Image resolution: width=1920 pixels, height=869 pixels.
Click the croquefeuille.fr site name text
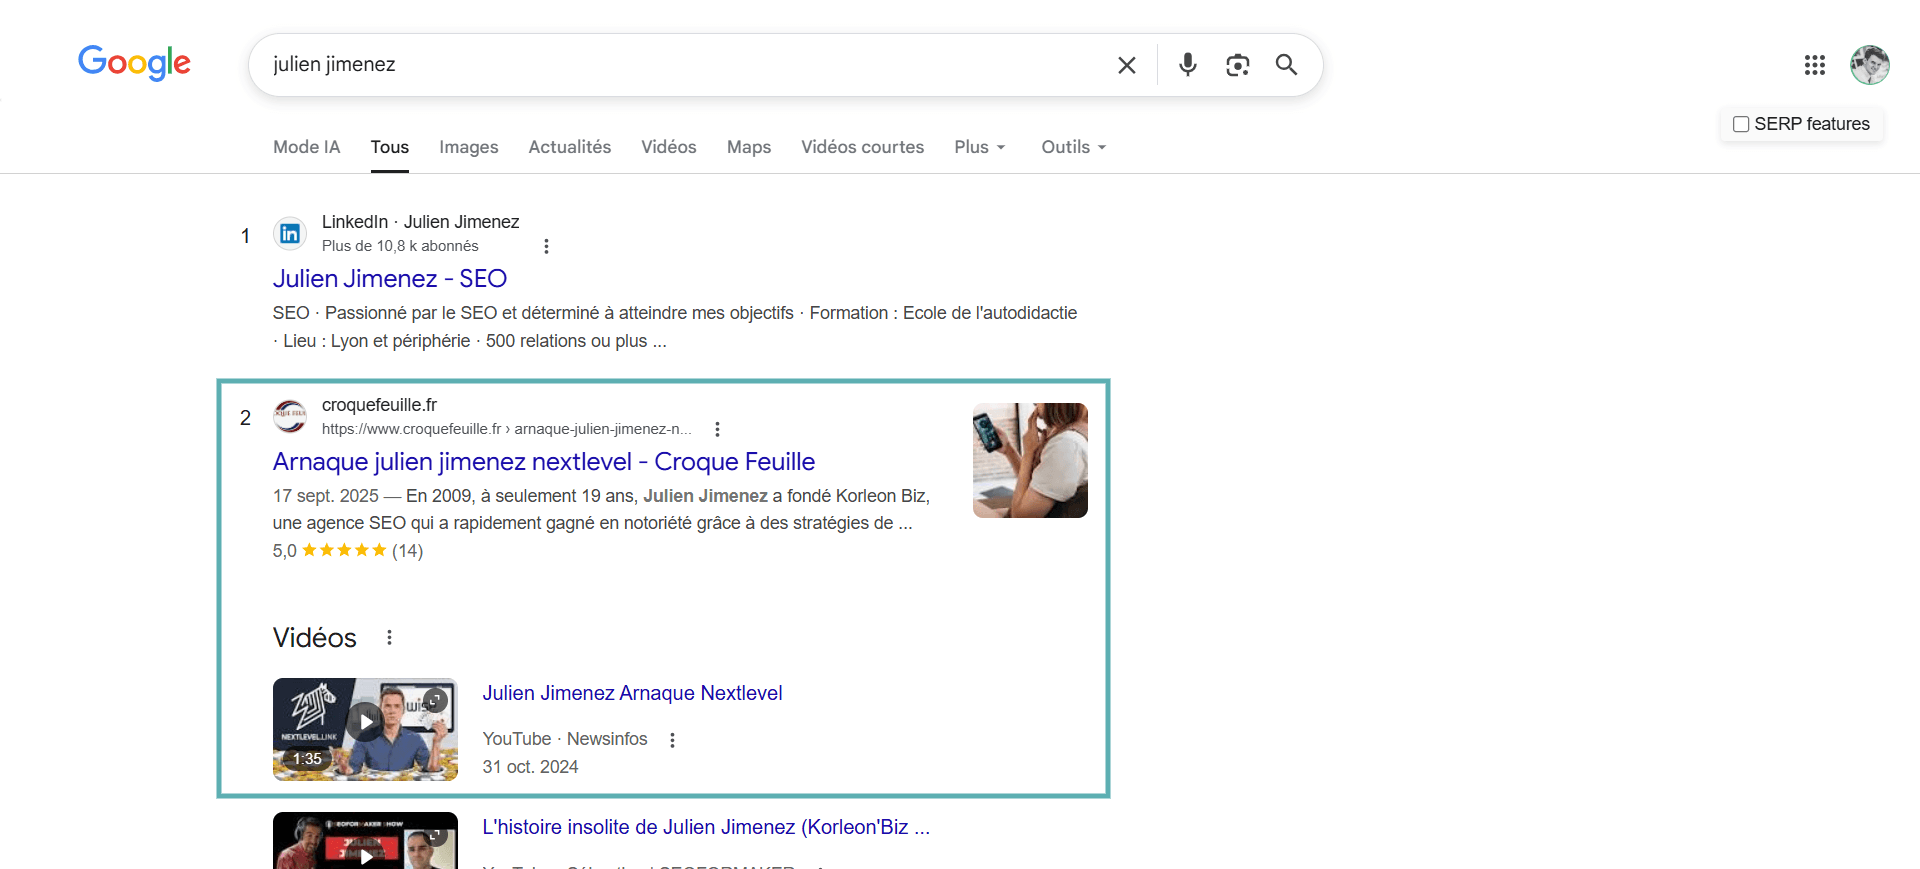tap(379, 405)
